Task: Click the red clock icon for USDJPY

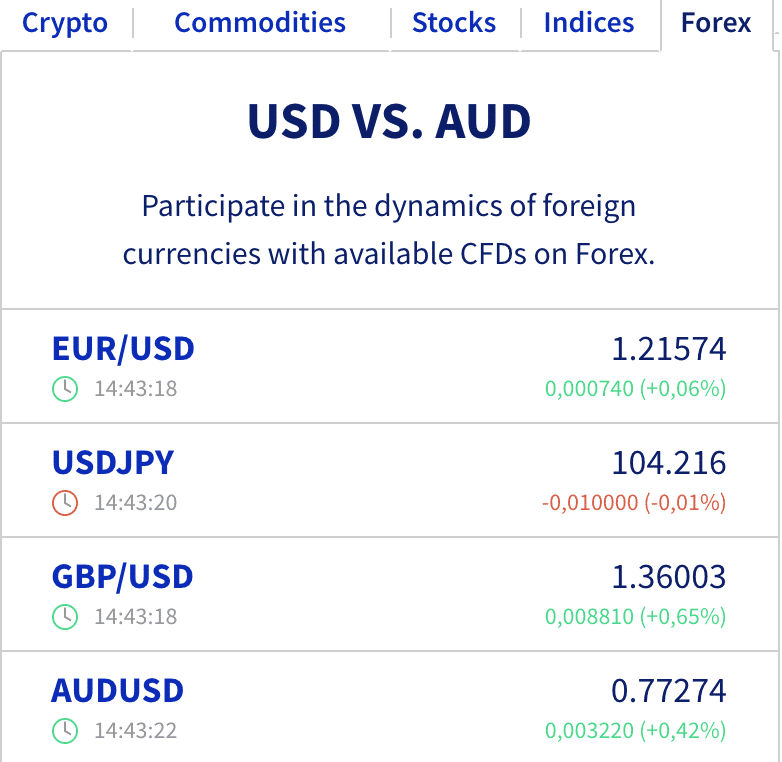Action: pos(65,503)
